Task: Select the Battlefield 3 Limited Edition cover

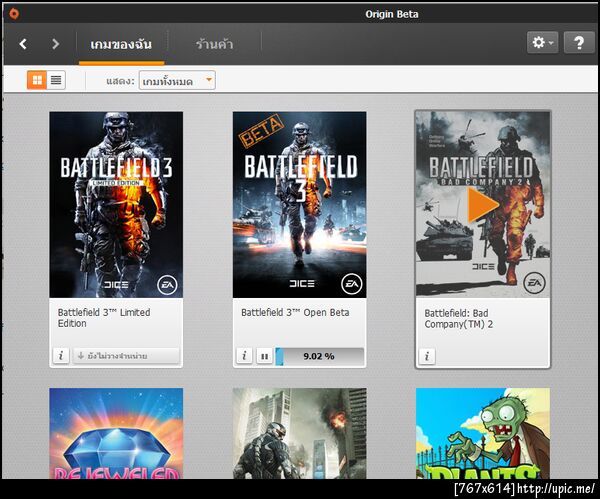Action: click(116, 205)
